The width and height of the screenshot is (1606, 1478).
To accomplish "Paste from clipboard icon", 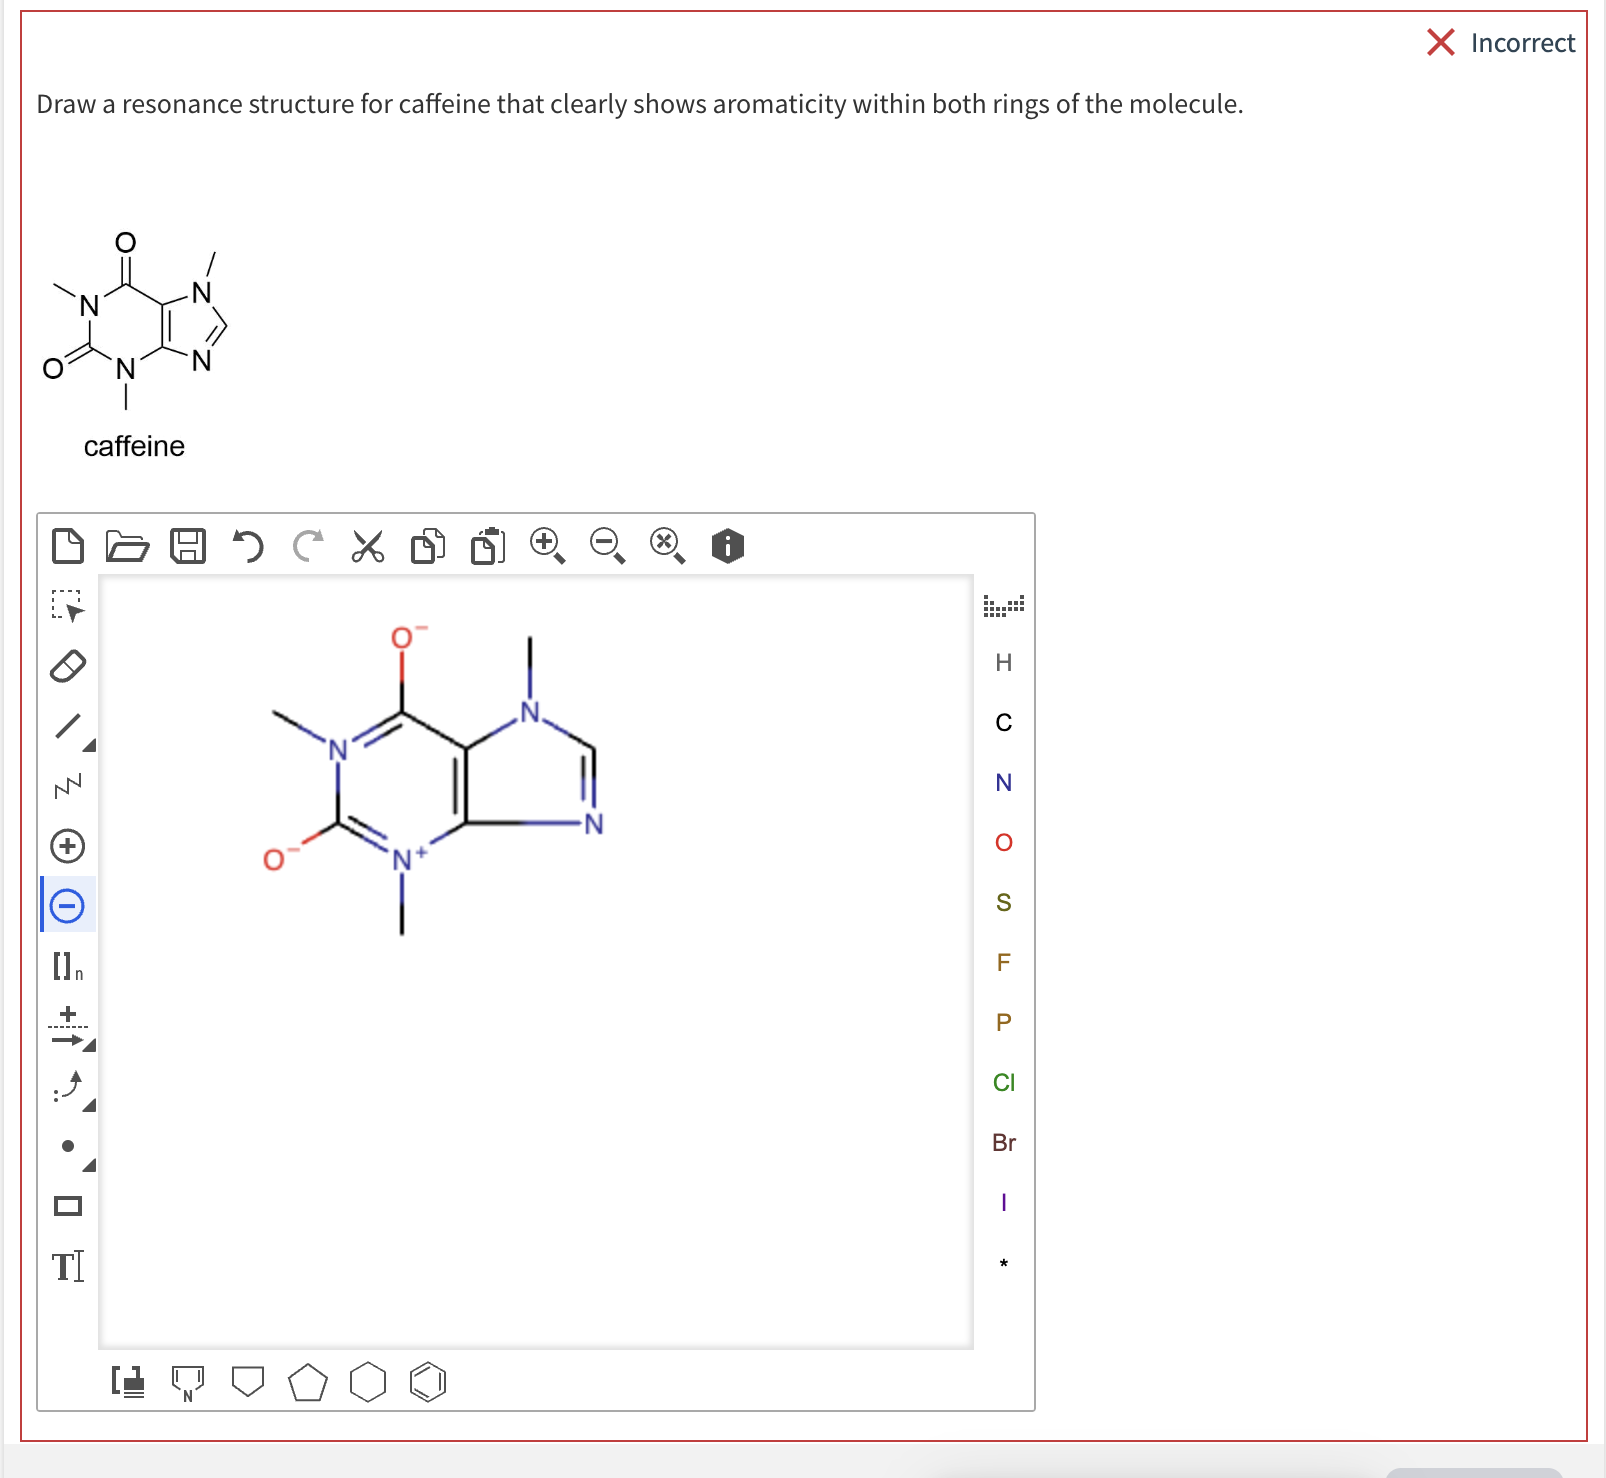I will click(488, 546).
